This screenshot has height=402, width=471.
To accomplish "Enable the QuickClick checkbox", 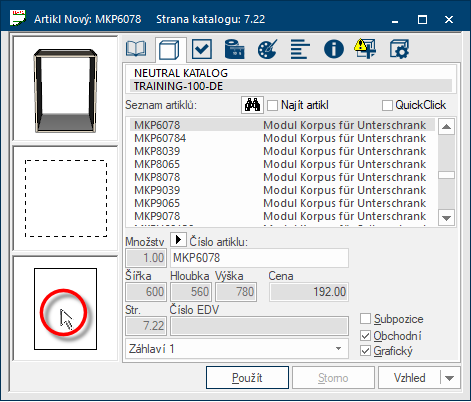I will (x=387, y=105).
